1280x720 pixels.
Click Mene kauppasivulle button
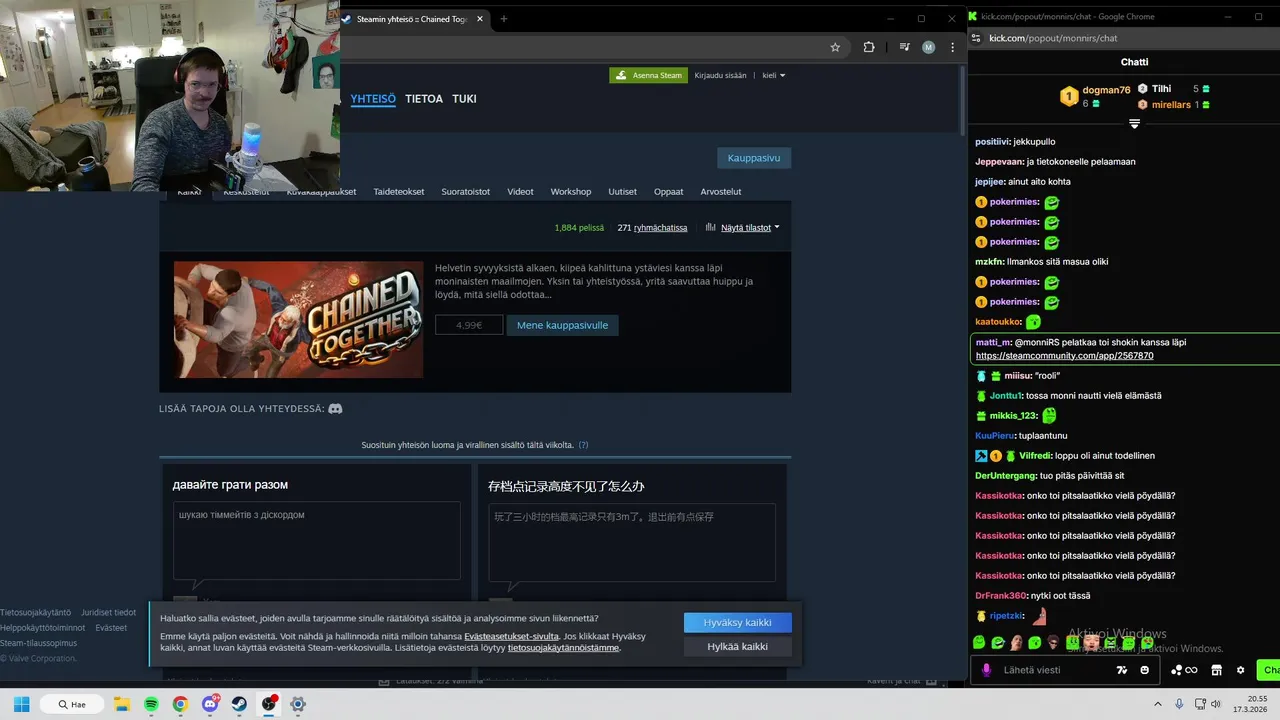click(563, 325)
